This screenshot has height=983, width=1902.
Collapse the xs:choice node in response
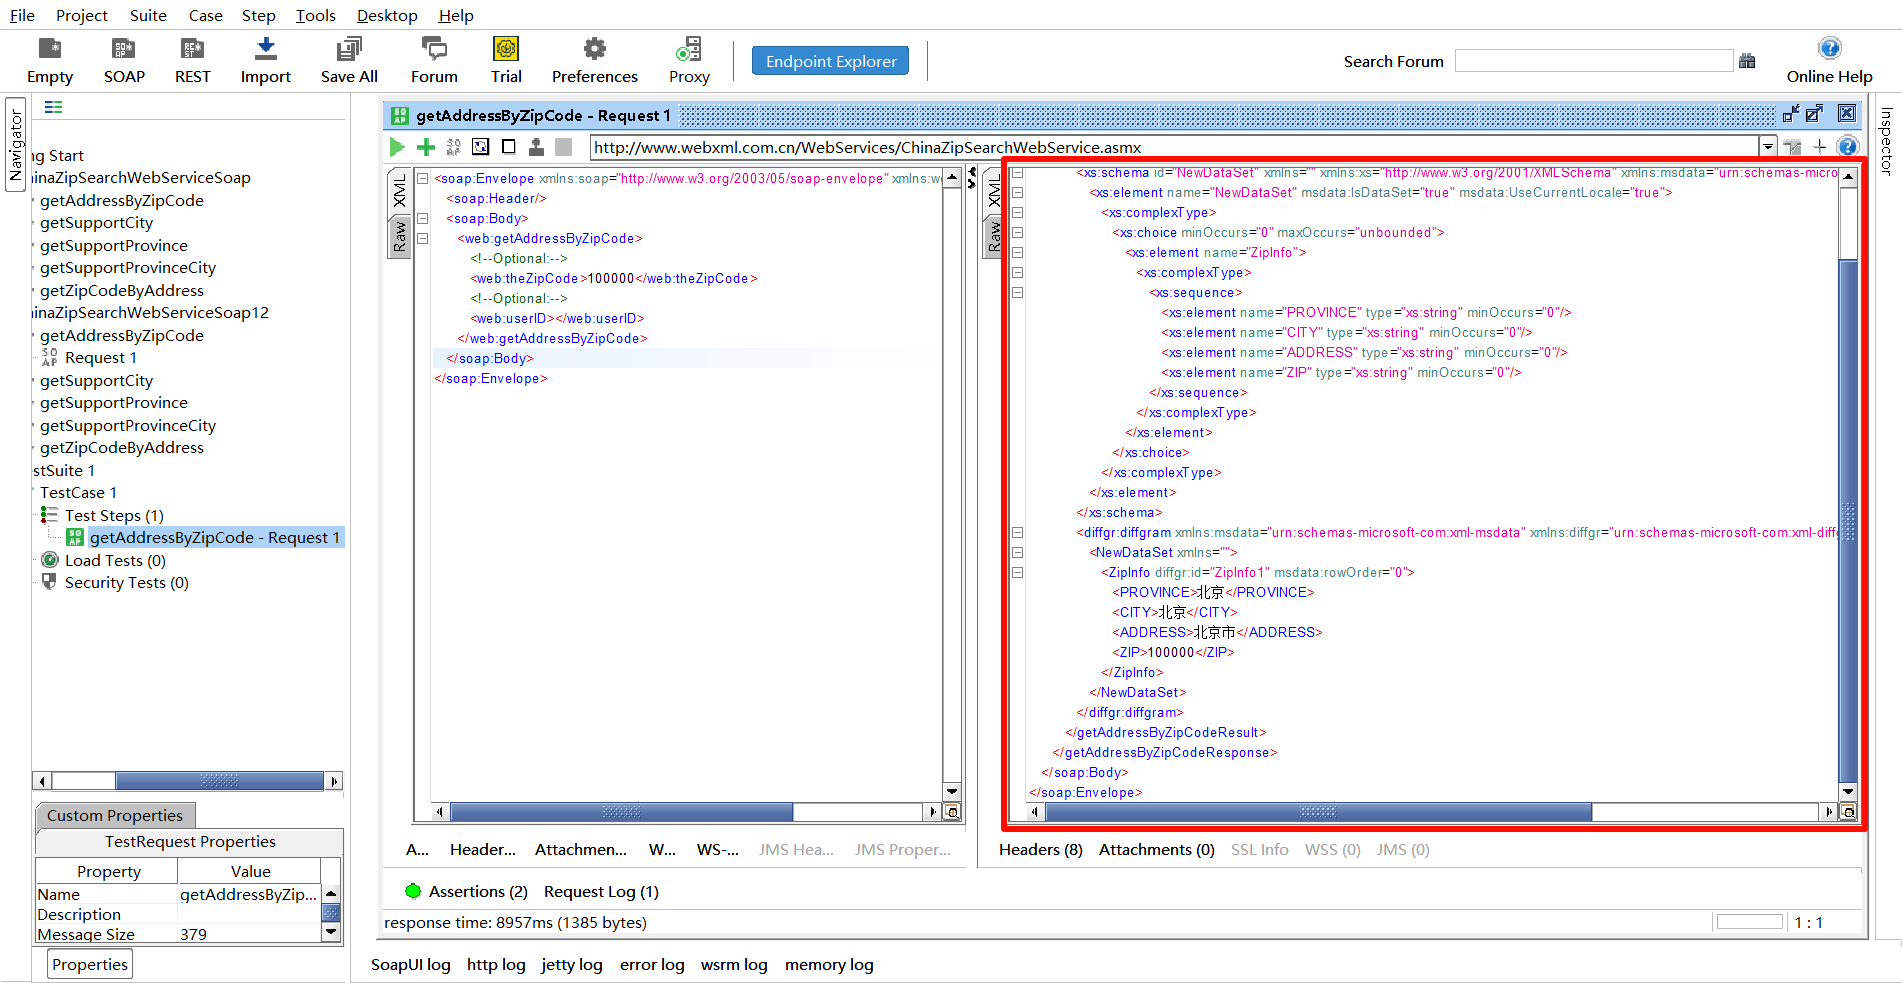pyautogui.click(x=1018, y=233)
